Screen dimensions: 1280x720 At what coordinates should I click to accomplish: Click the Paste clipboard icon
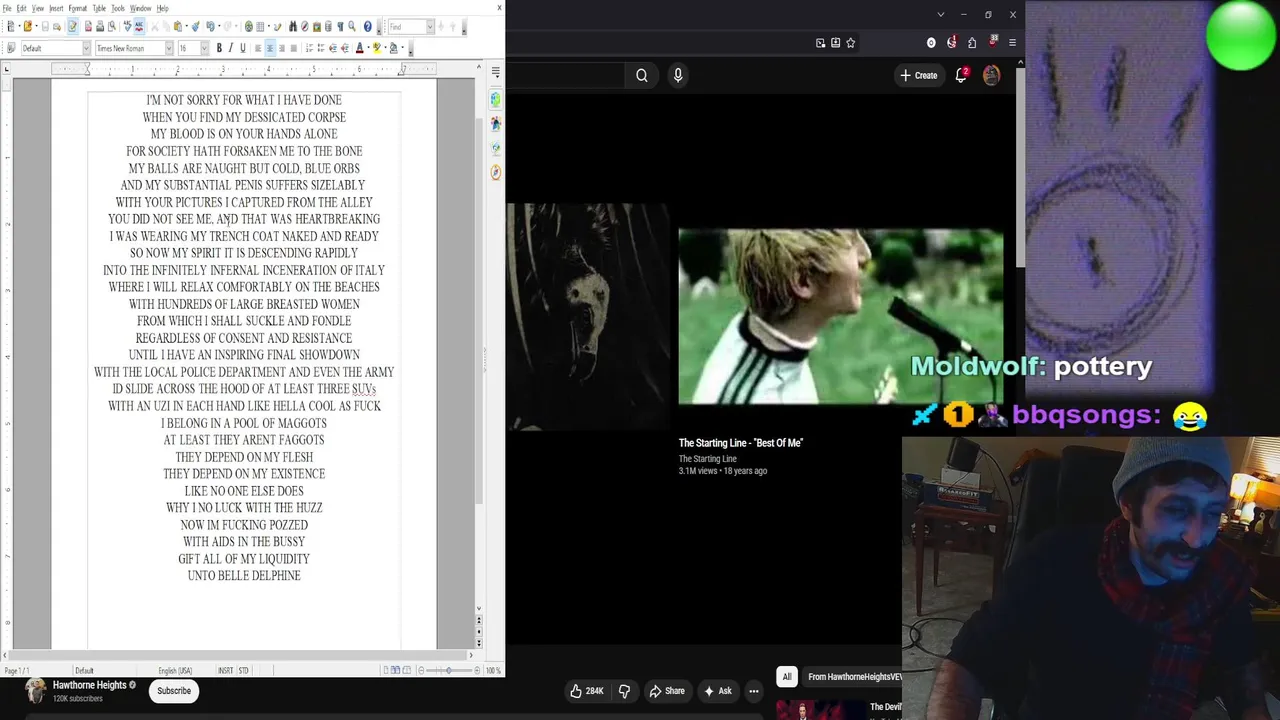178,27
